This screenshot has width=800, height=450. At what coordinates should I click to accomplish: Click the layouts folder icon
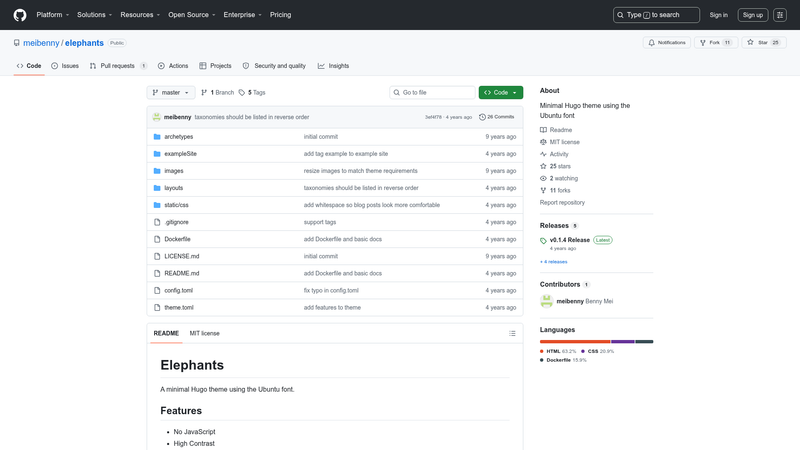[x=157, y=188]
